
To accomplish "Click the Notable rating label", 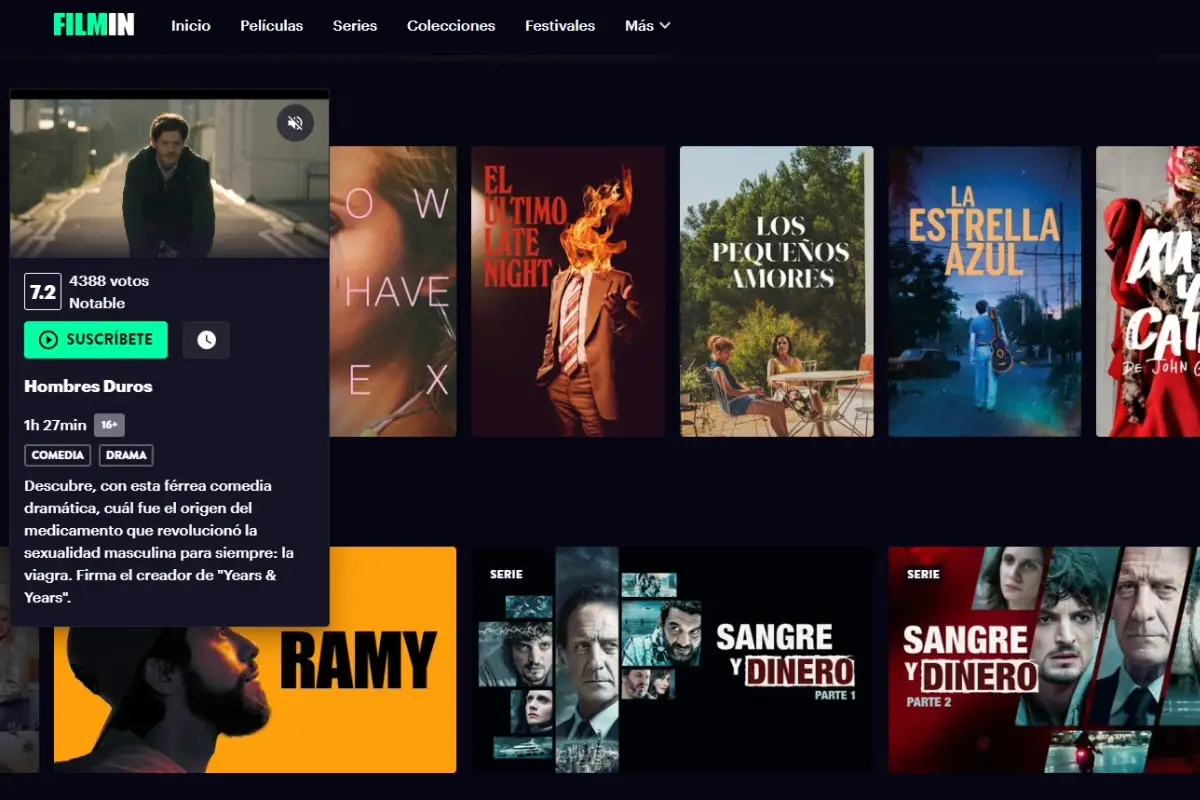I will [x=97, y=303].
